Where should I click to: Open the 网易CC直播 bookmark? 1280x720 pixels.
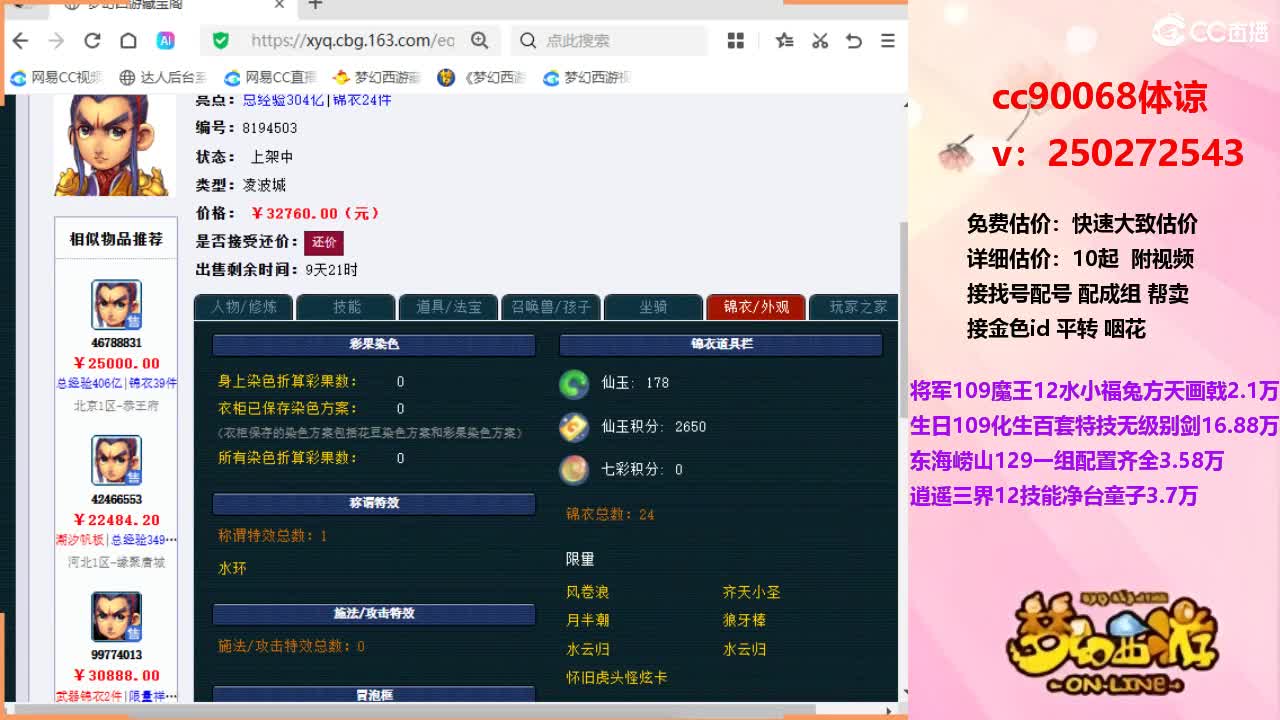(271, 77)
